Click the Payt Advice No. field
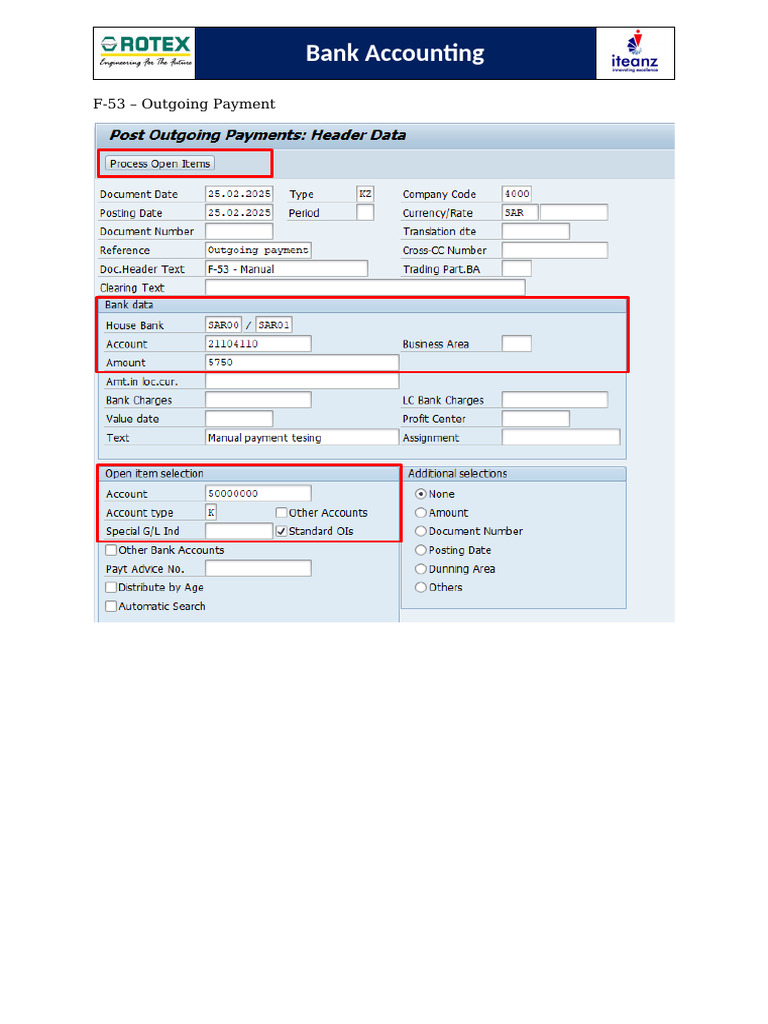This screenshot has width=768, height=1024. click(x=258, y=569)
